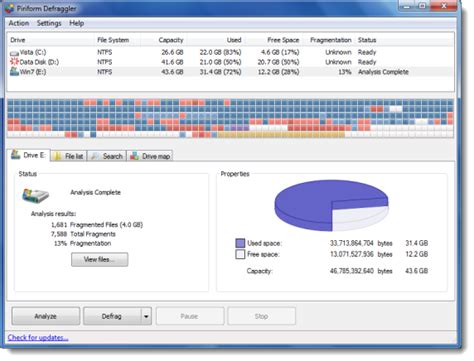Click the '1,681 Fragmented Files (4.0 GB)' line
The height and width of the screenshot is (361, 474).
click(97, 225)
